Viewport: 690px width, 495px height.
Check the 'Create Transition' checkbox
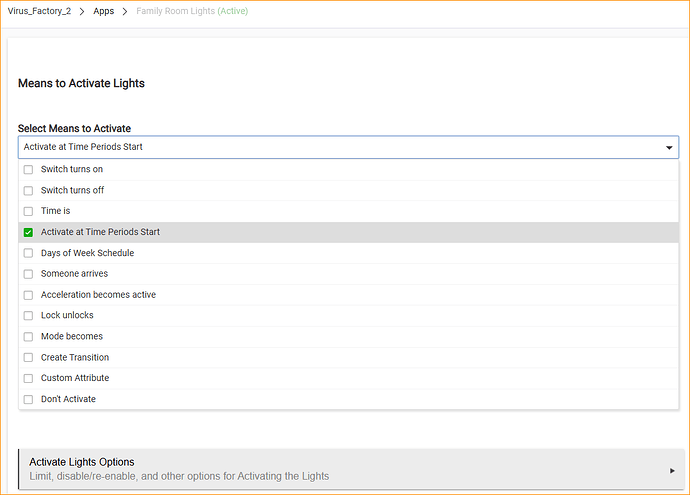tap(28, 358)
